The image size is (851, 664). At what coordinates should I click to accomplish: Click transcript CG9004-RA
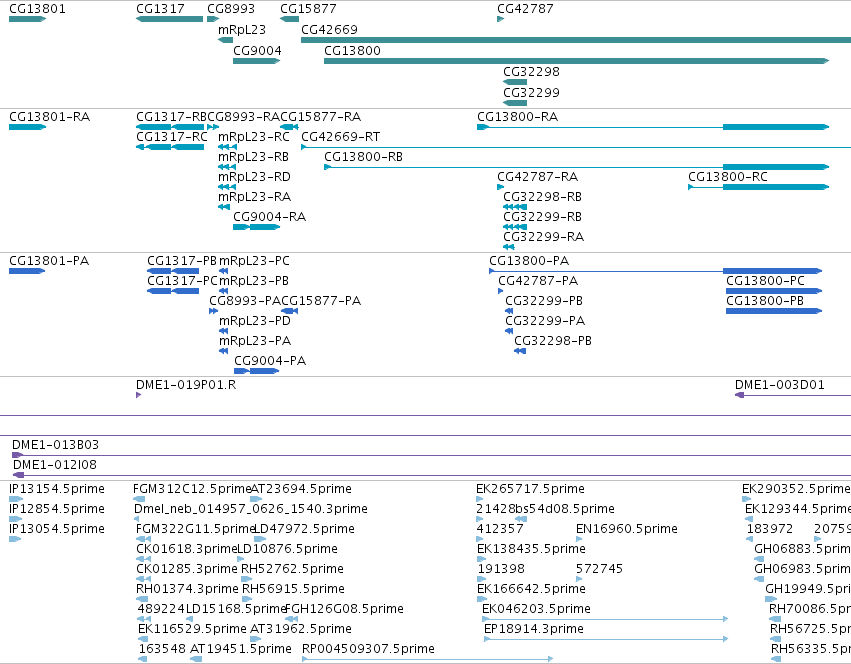click(x=270, y=217)
